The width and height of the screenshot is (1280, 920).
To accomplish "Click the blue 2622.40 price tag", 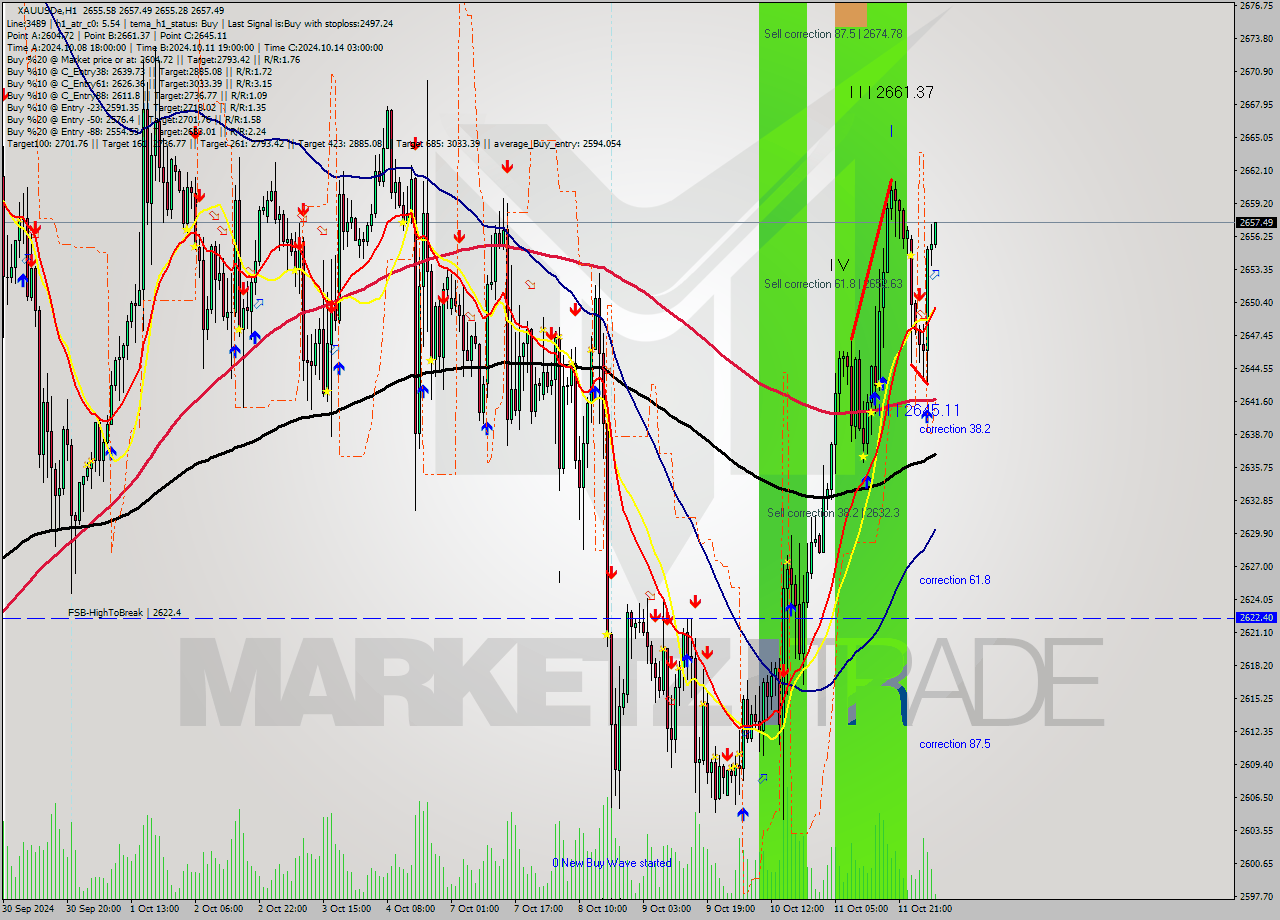I will click(x=1256, y=618).
